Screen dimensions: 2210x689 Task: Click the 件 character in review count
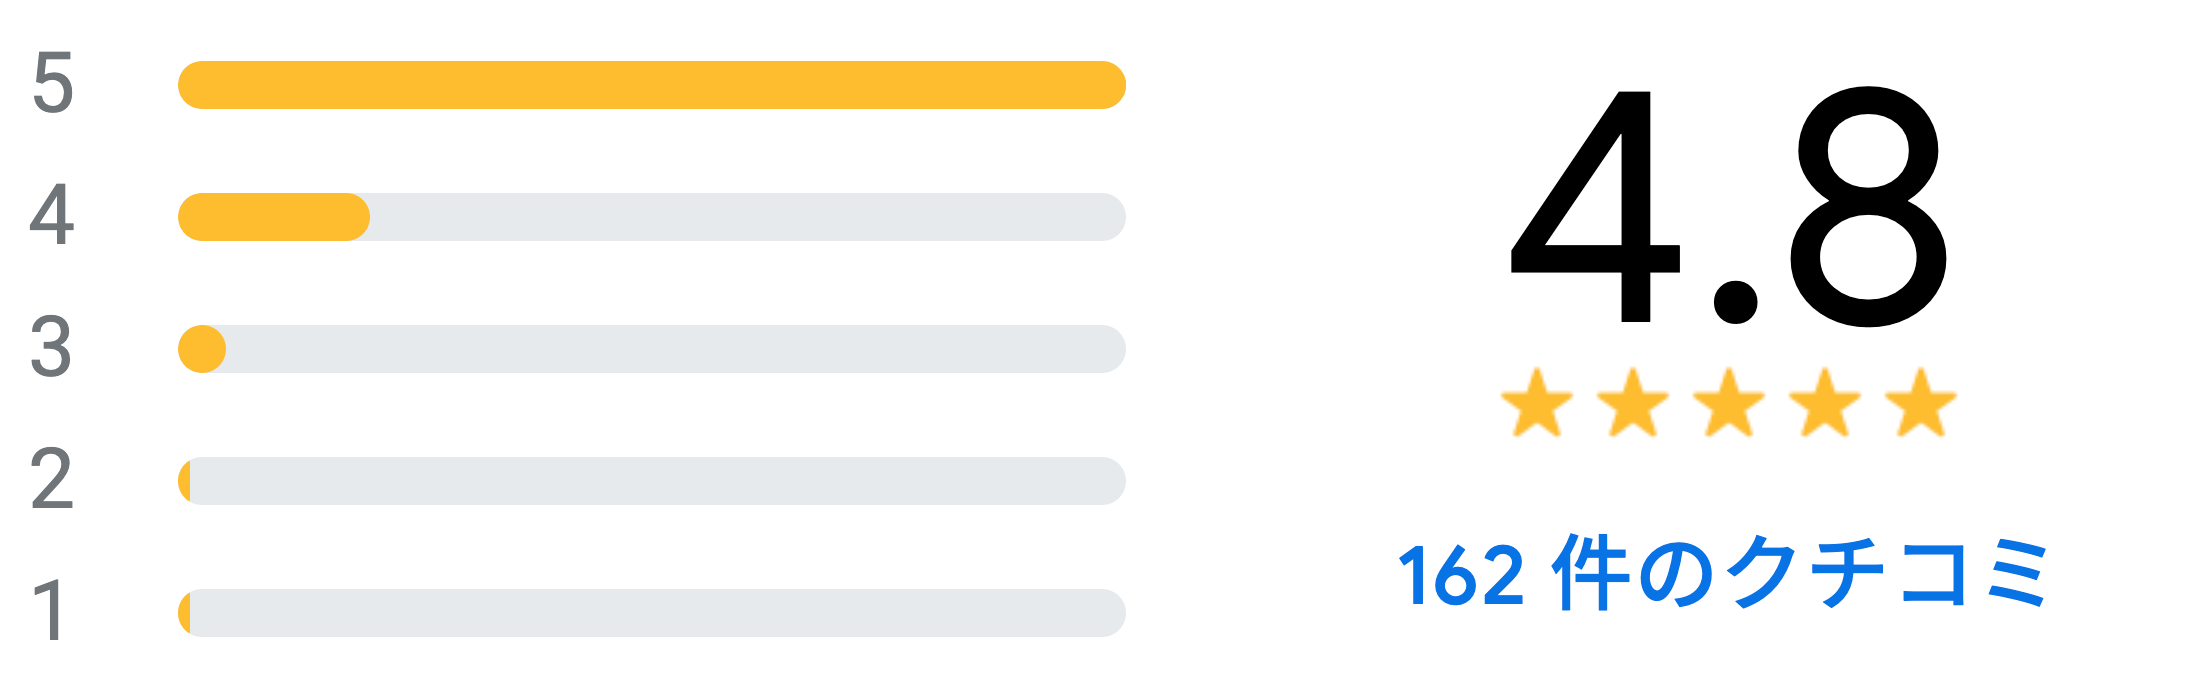coord(1591,573)
